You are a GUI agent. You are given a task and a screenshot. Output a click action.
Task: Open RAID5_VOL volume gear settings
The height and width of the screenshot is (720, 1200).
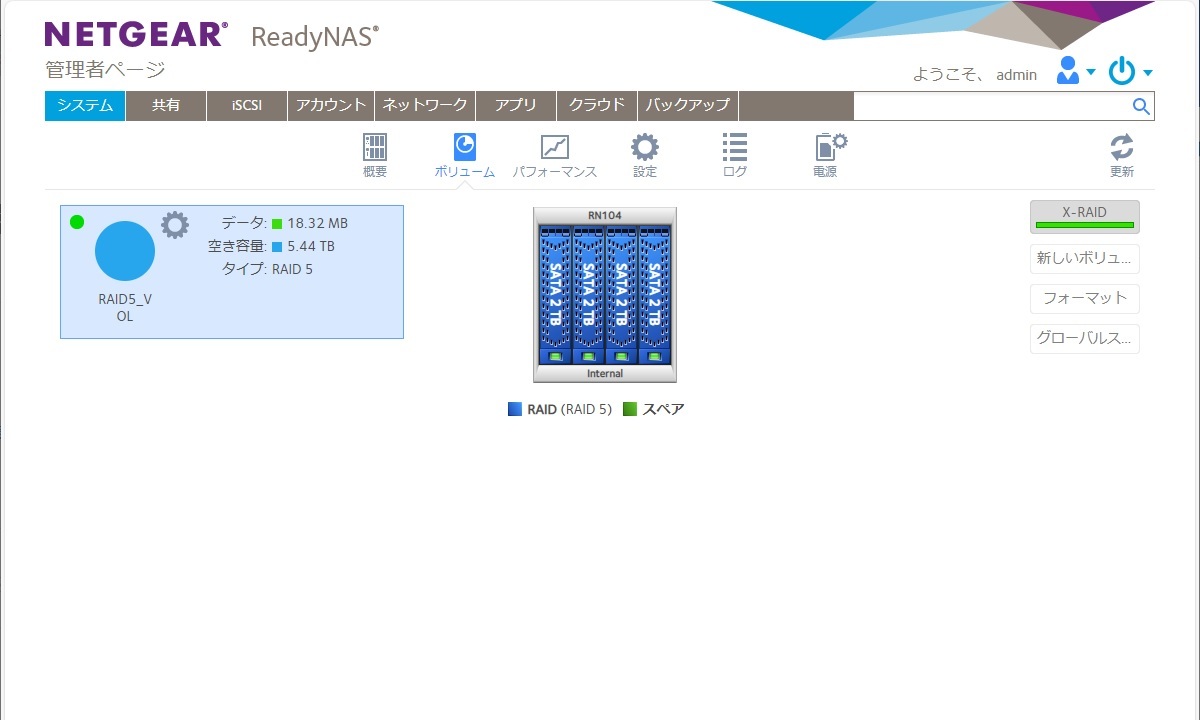175,225
